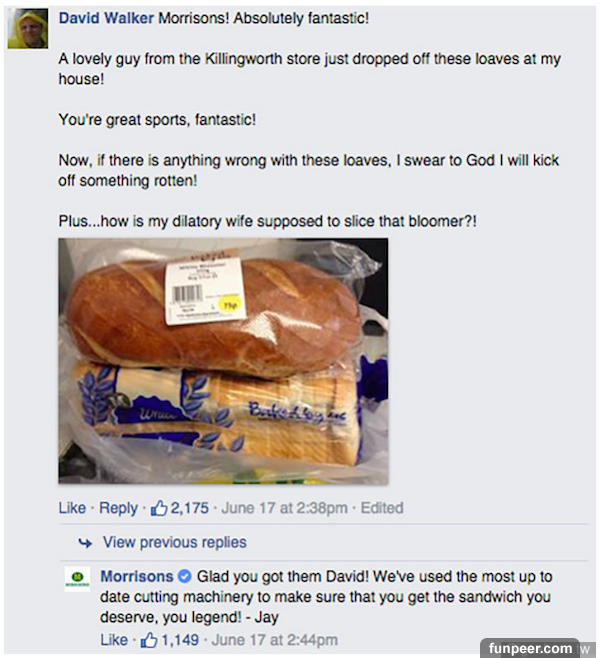The height and width of the screenshot is (658, 600).
Task: Click the funpeer.com watermark
Action: 529,648
